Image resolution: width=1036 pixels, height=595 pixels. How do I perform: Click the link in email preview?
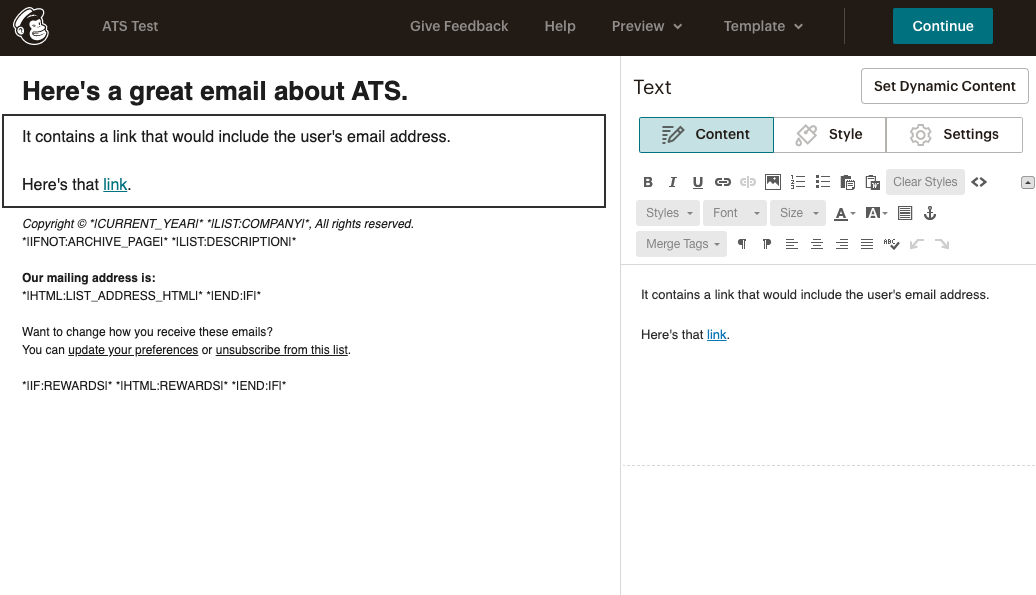(x=115, y=184)
